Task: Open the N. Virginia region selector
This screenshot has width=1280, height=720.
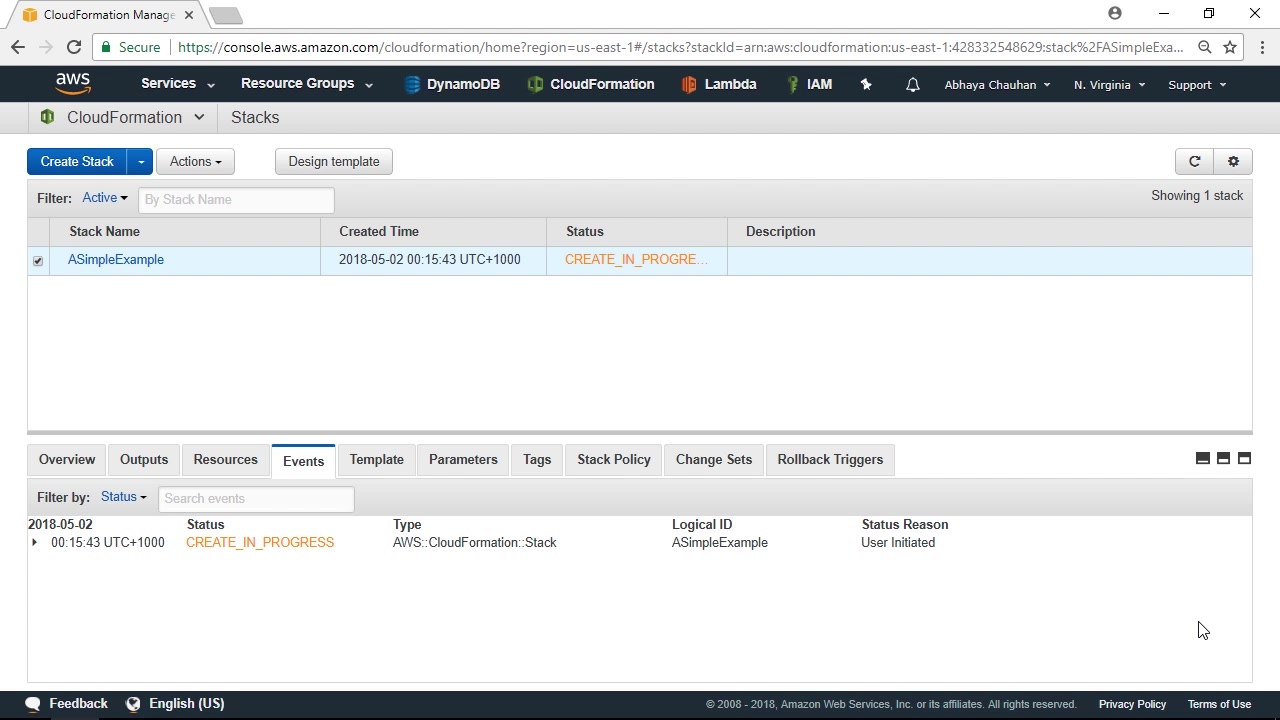Action: [1109, 85]
